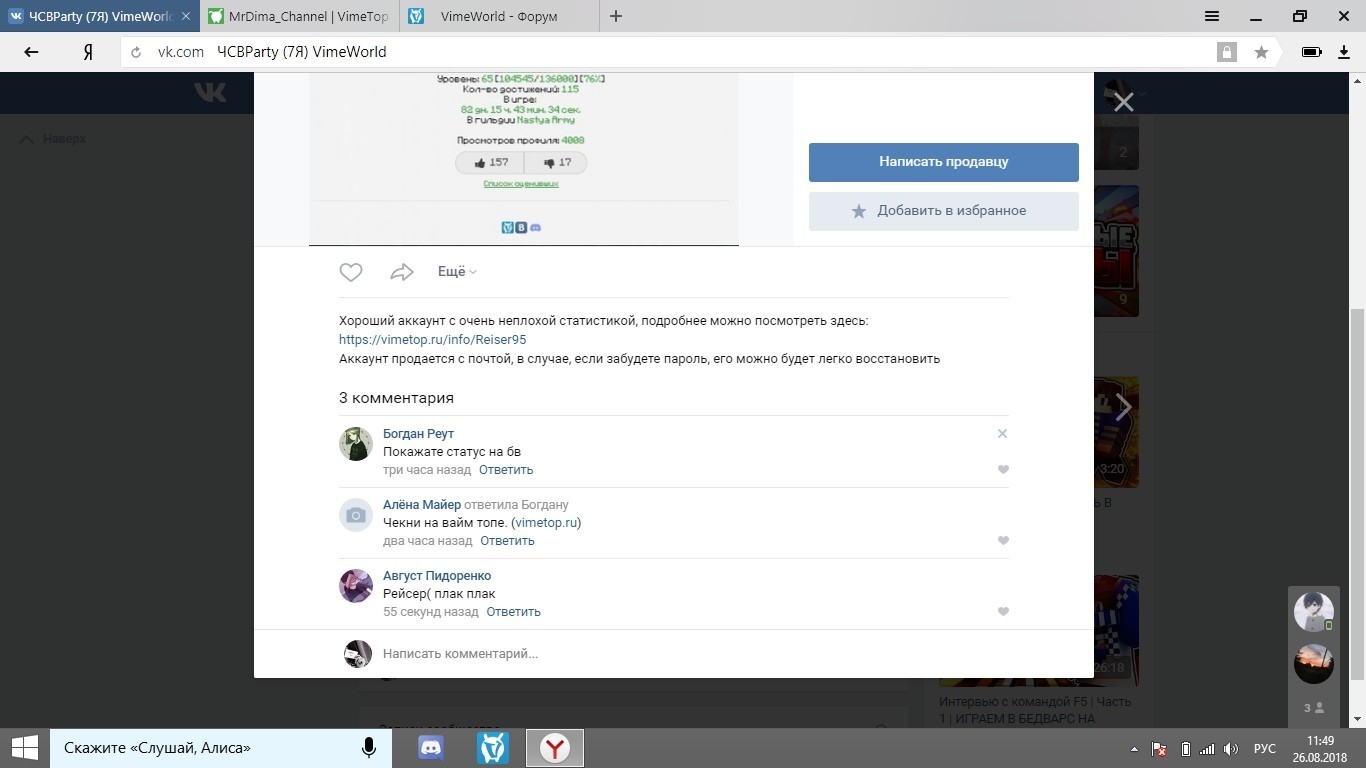Open the browser hamburger menu
This screenshot has width=1366, height=768.
pyautogui.click(x=1212, y=16)
